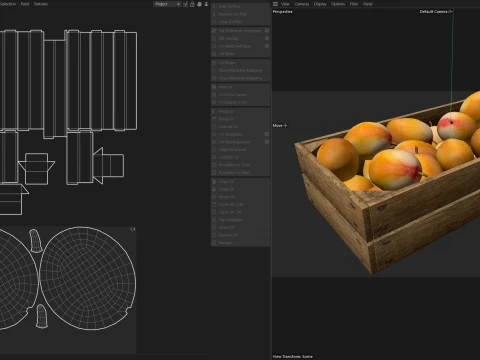
Task: Select the Clear UV Pins command
Action: click(240, 22)
